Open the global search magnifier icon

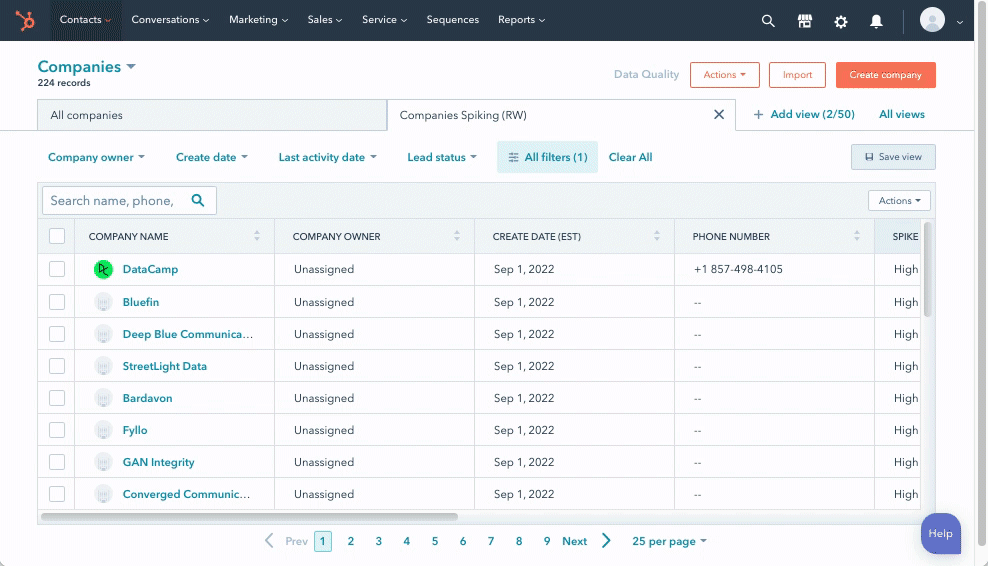pyautogui.click(x=767, y=21)
